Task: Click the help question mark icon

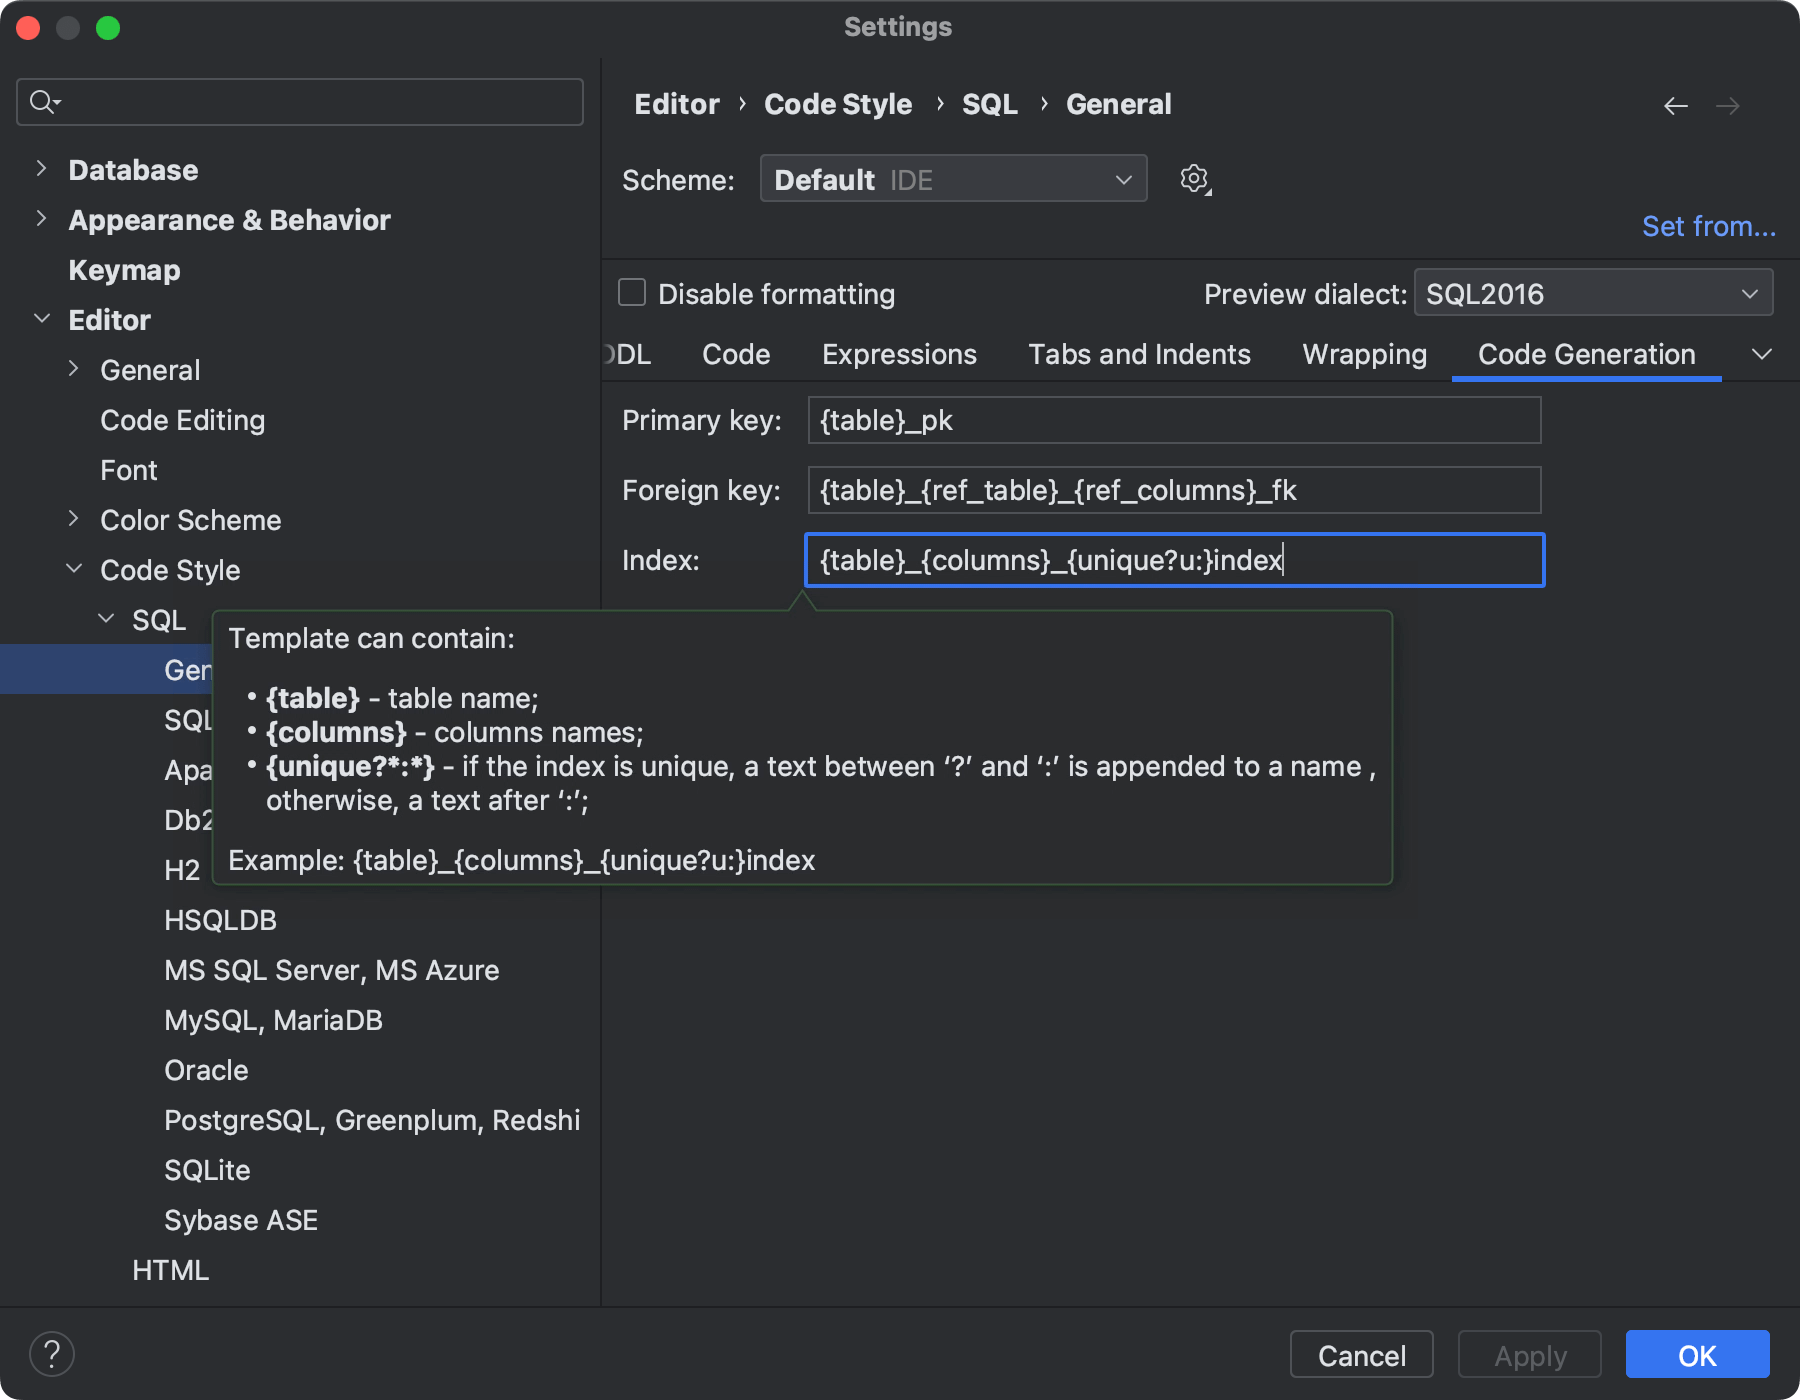Action: point(52,1353)
